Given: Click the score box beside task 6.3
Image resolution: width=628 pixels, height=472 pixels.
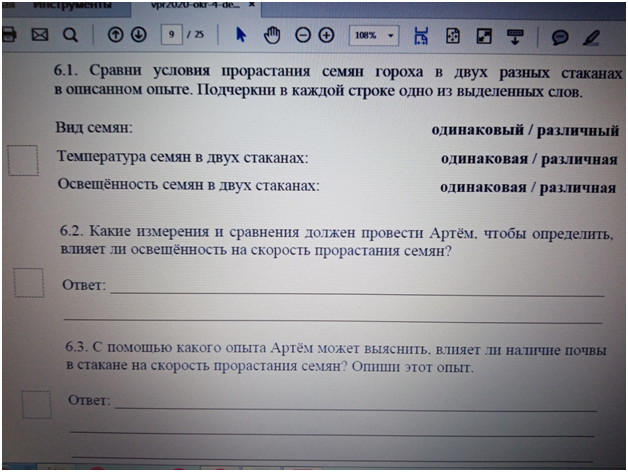Looking at the screenshot, I should tap(36, 405).
